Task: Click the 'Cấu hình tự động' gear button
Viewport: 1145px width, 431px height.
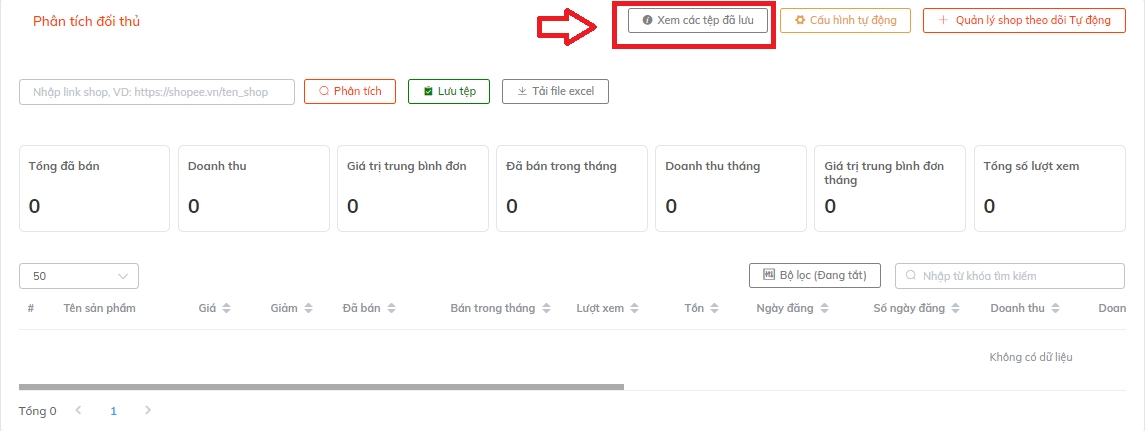Action: click(845, 20)
